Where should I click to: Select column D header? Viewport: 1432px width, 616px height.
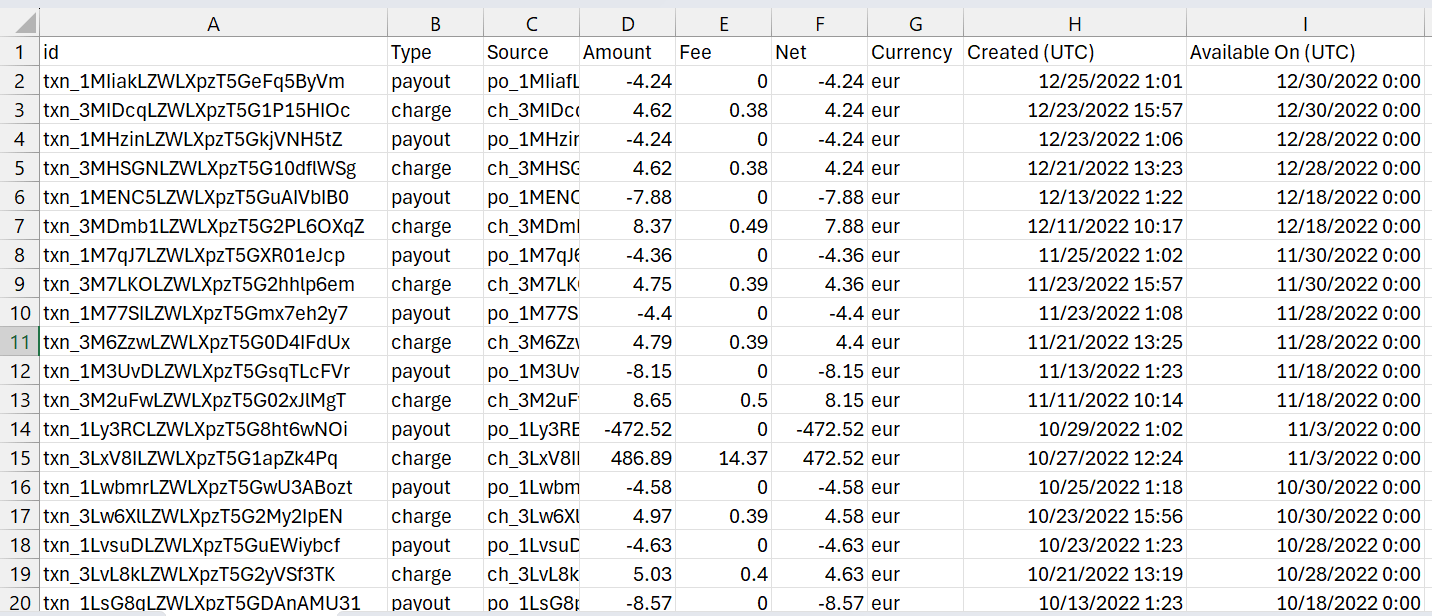(x=627, y=24)
